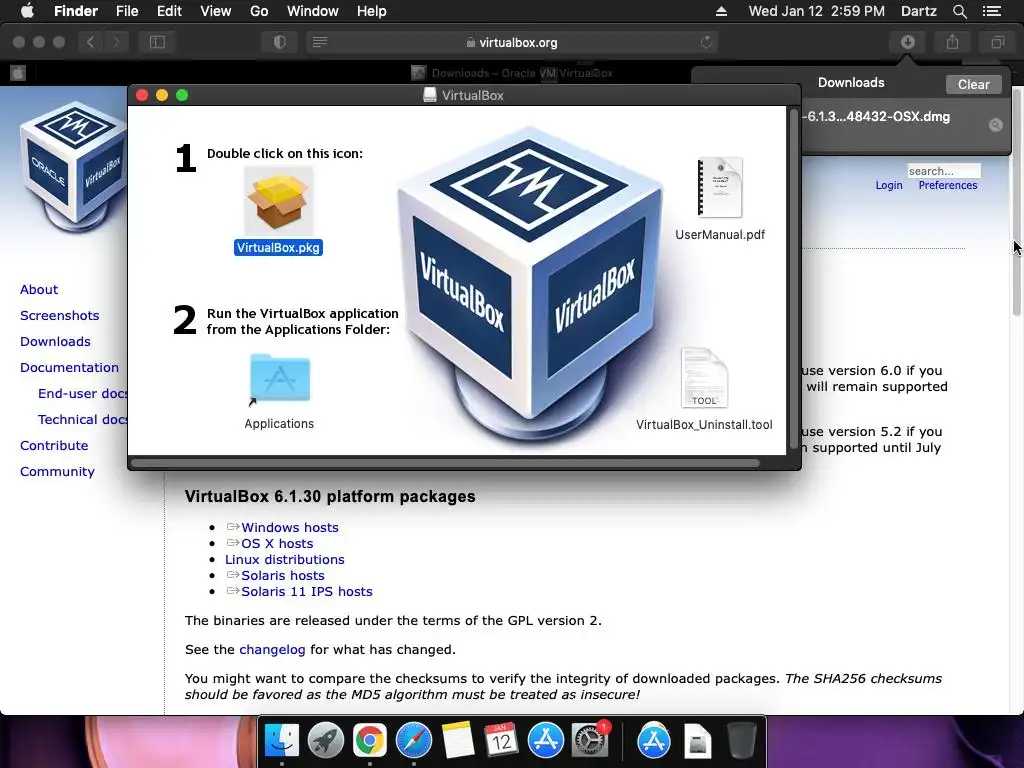This screenshot has width=1024, height=768.
Task: Go back in Safari history
Action: [91, 42]
